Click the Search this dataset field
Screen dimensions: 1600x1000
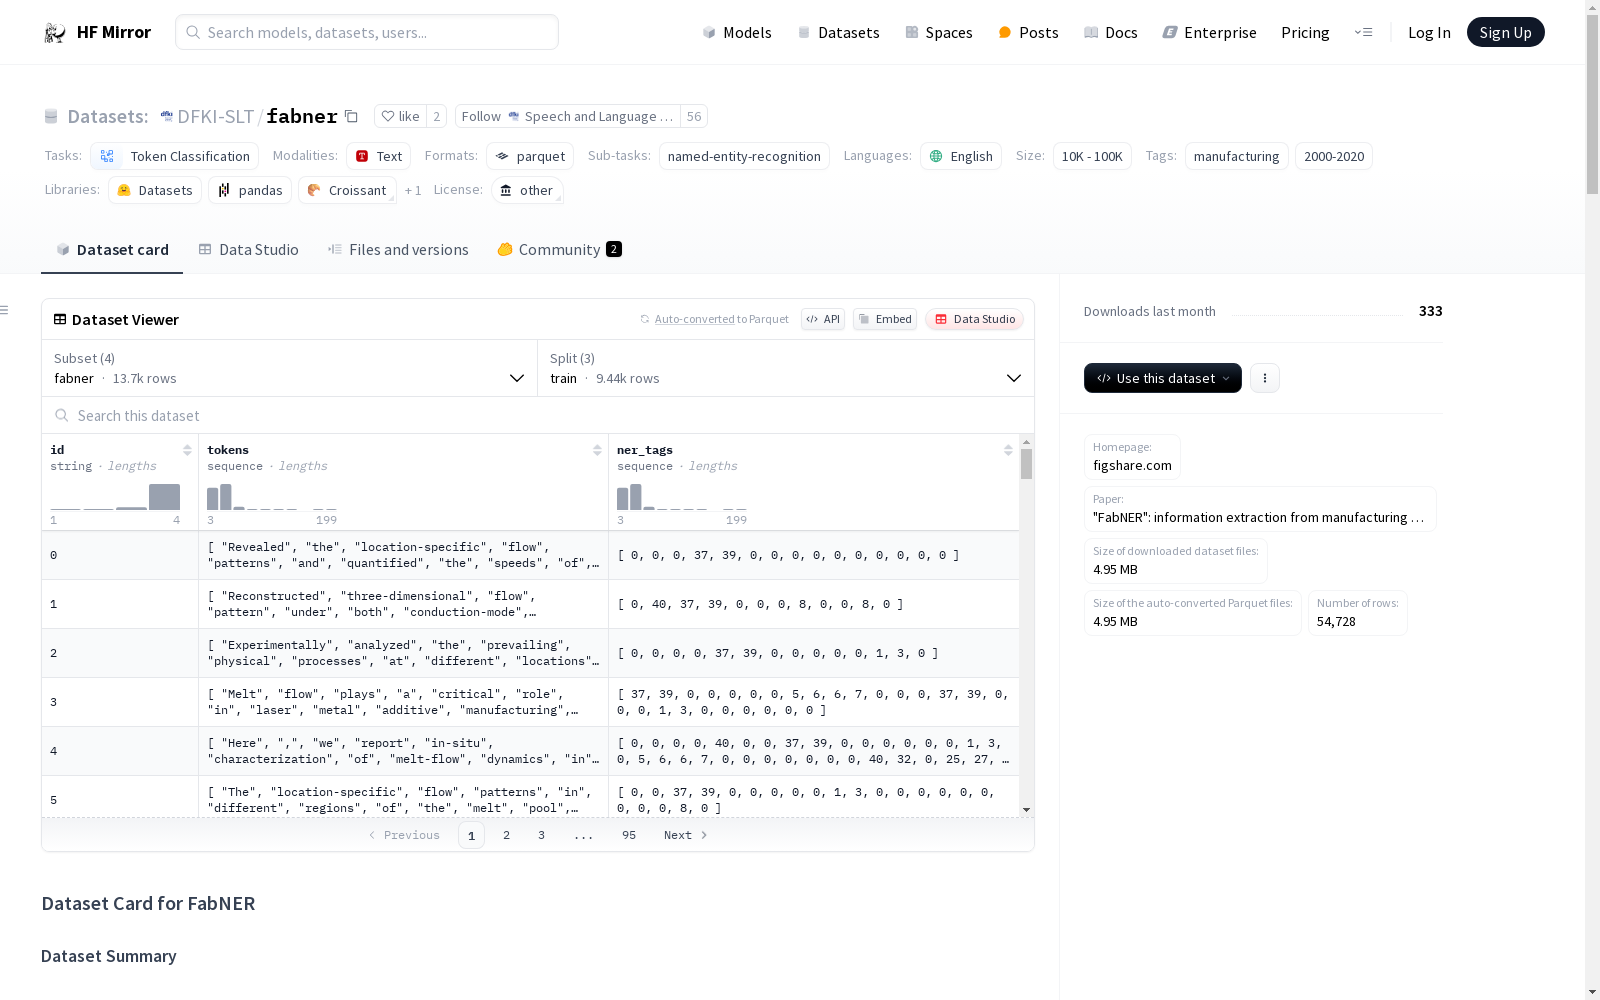point(538,415)
